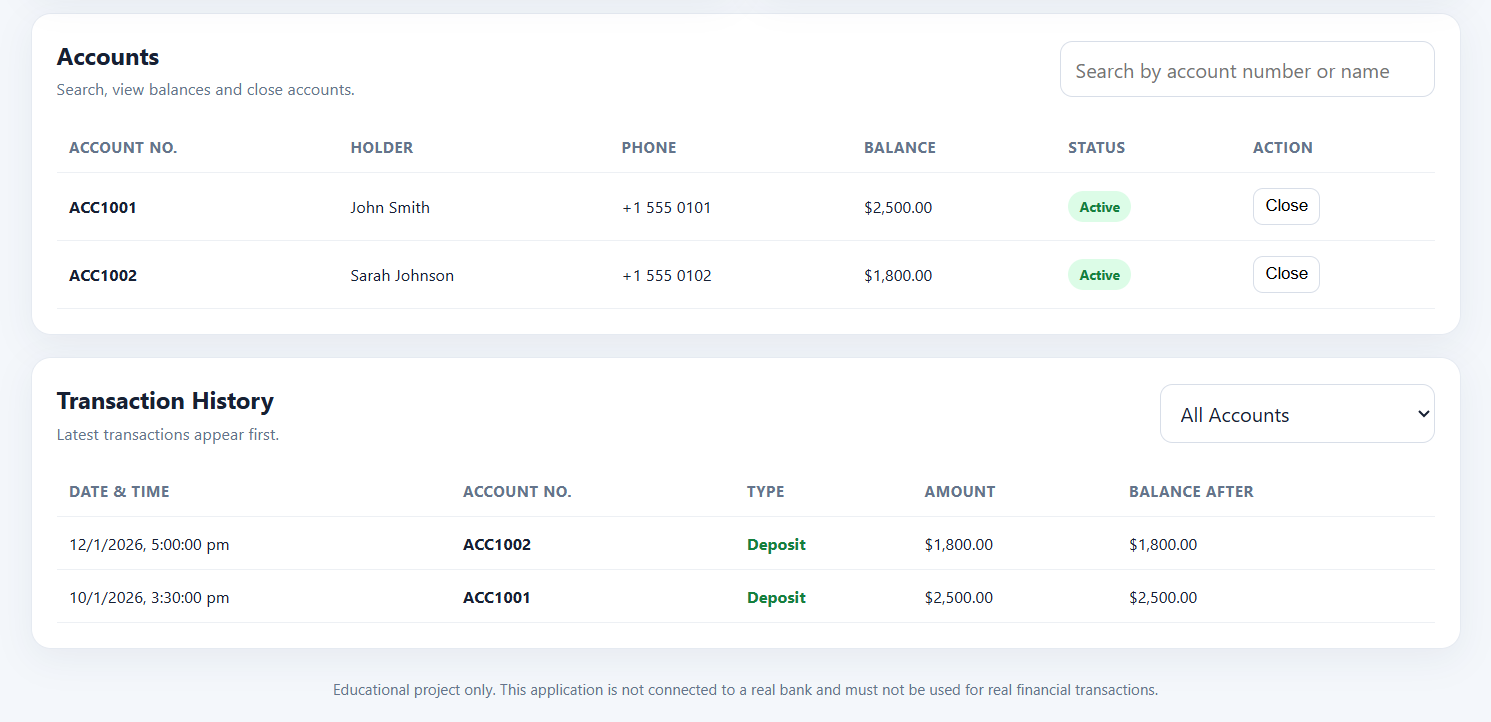Click holder name Sarah Johnson
This screenshot has height=722, width=1491.
[402, 276]
